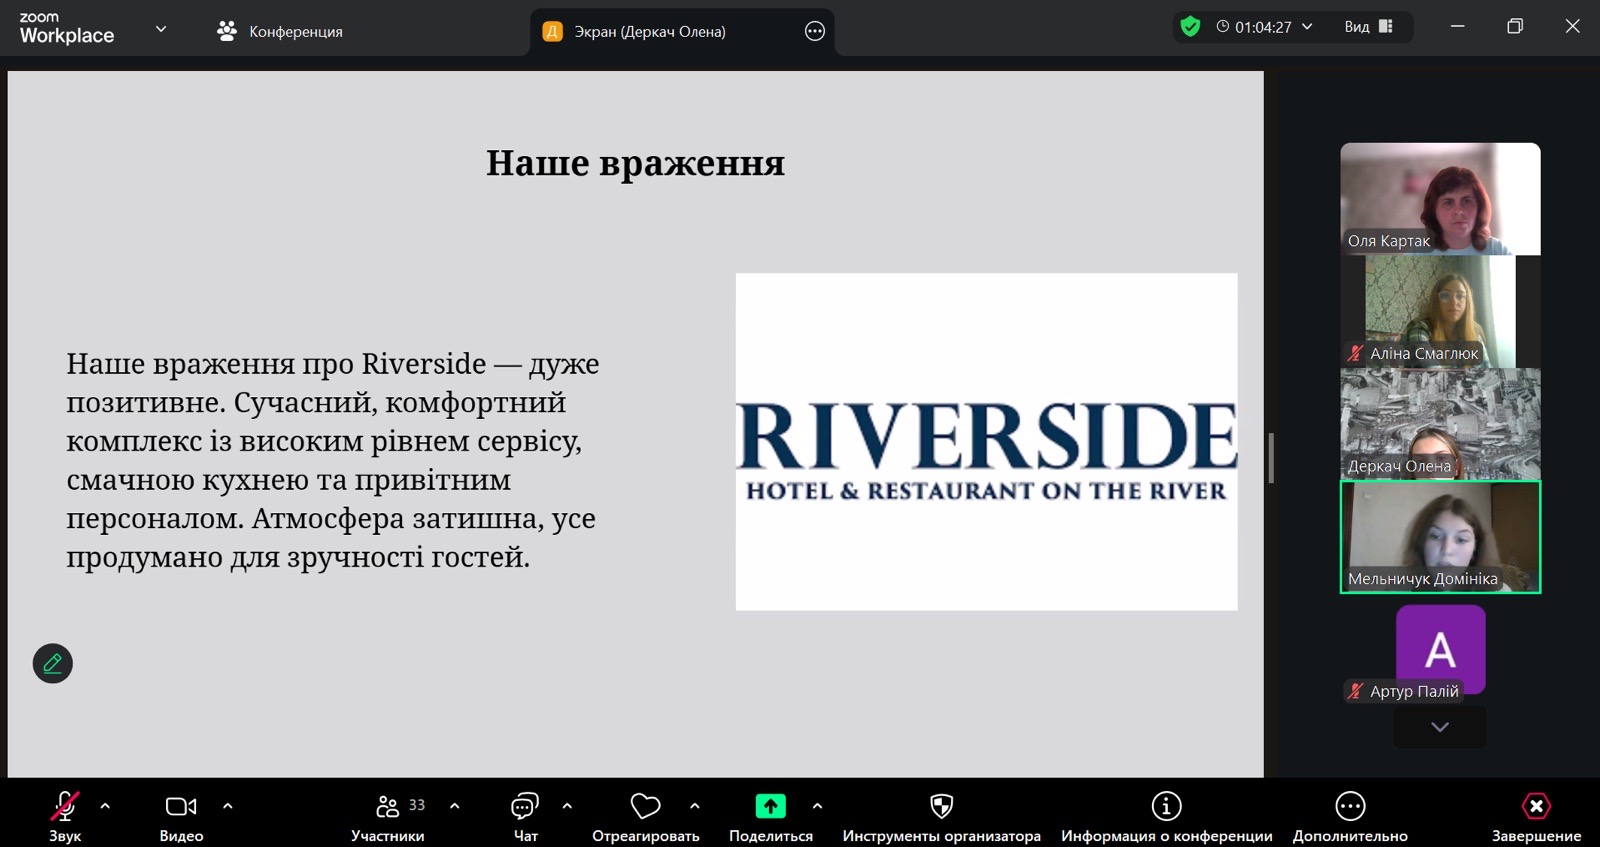1600x847 pixels.
Task: Select Мельничук Домініка video thumbnail
Action: pyautogui.click(x=1440, y=537)
